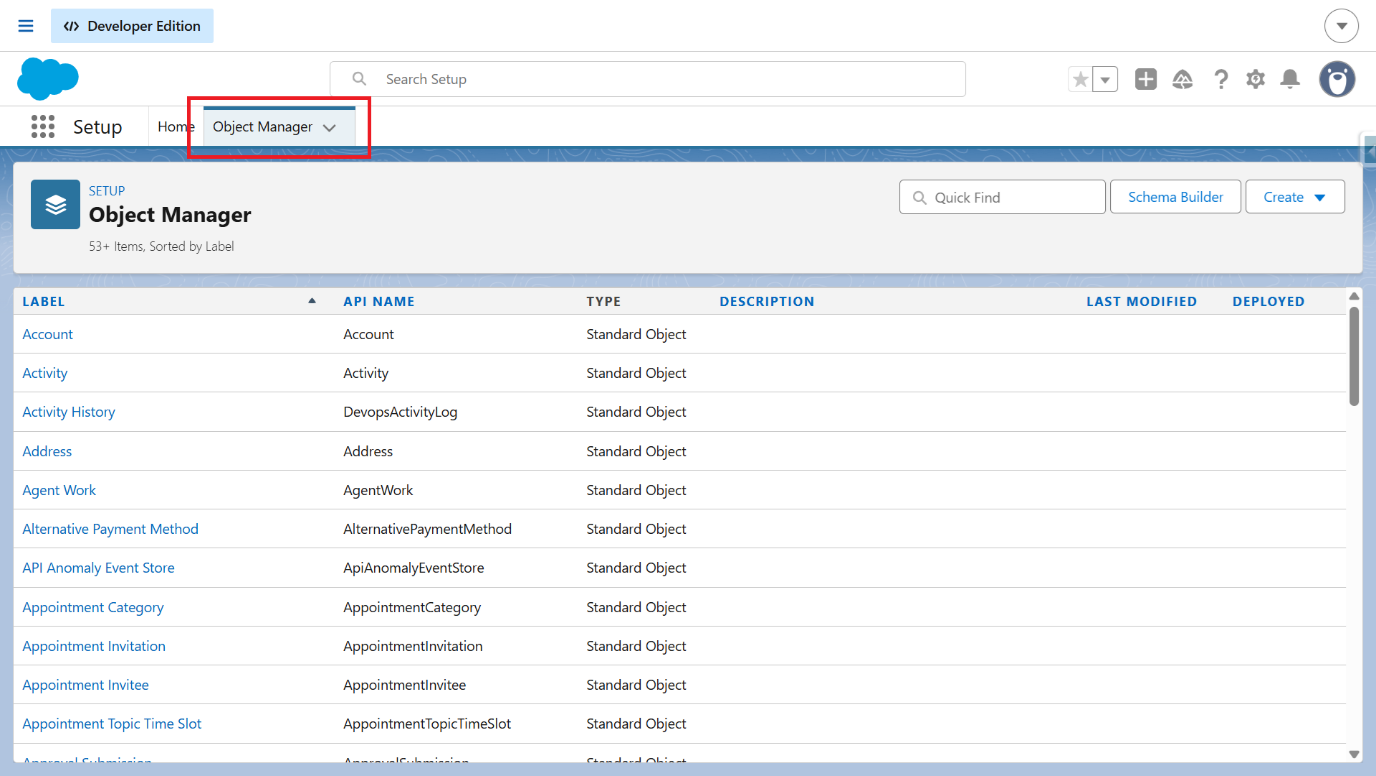Click the ApiAnomalyEventStore API name cell
1376x776 pixels.
(x=413, y=568)
